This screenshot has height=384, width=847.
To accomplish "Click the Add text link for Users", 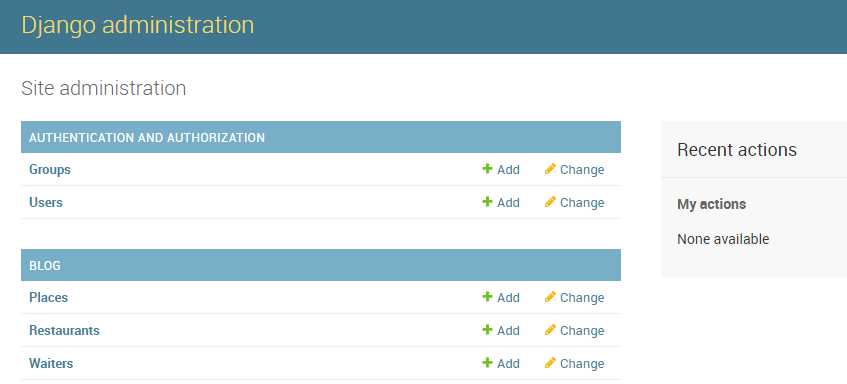I will (508, 203).
